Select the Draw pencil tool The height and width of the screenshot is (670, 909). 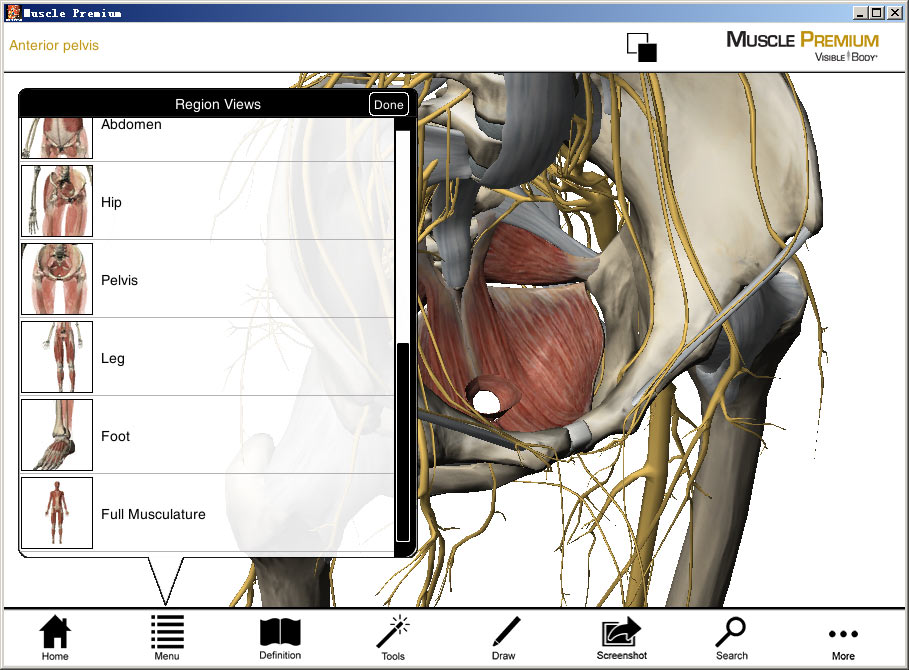(x=504, y=638)
